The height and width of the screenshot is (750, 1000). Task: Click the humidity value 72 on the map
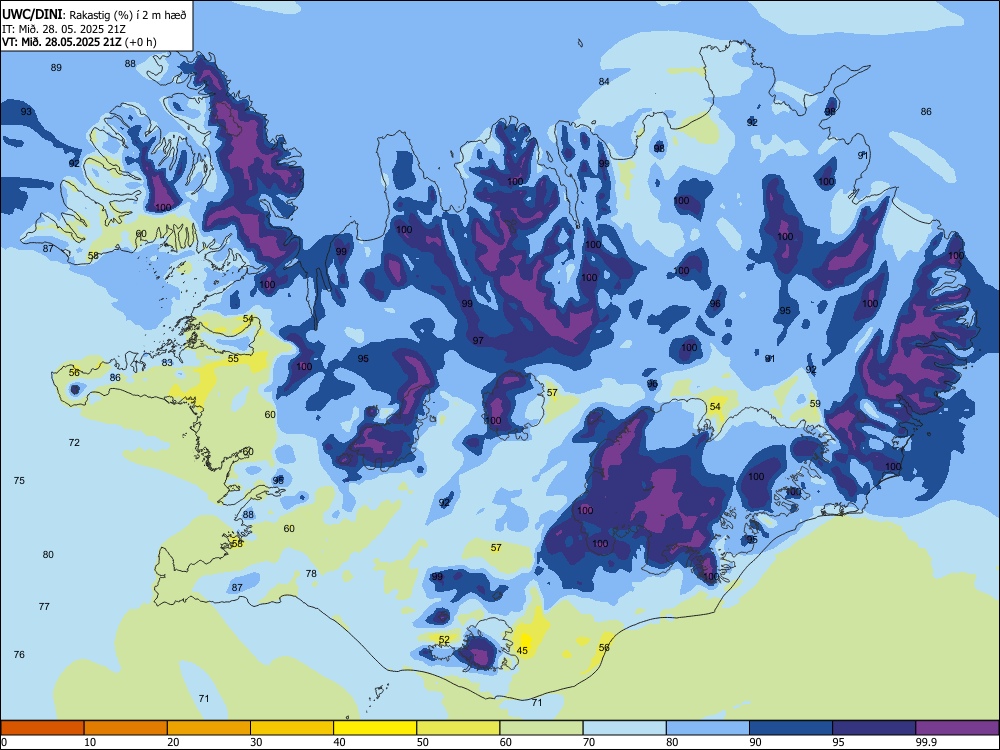74,443
